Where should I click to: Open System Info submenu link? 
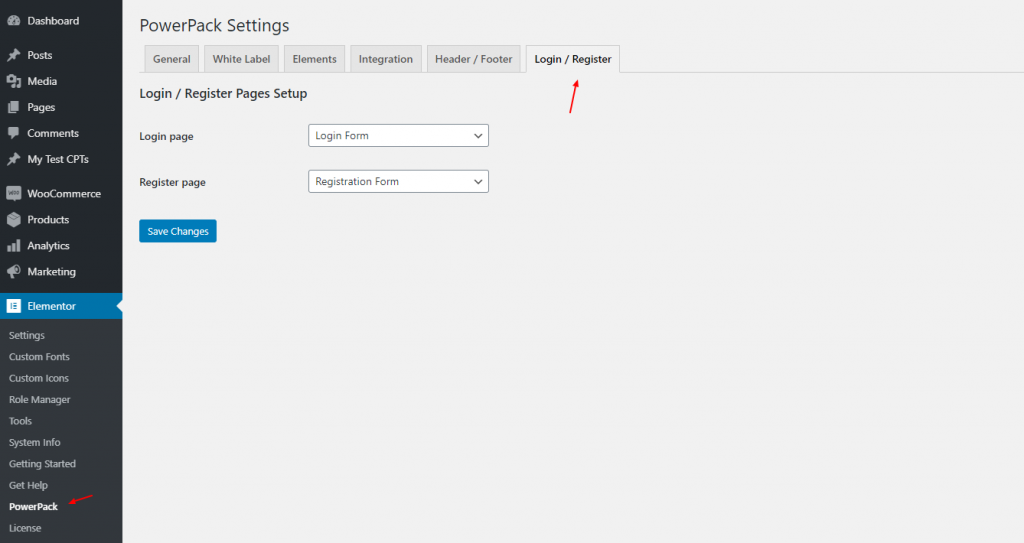[x=35, y=442]
